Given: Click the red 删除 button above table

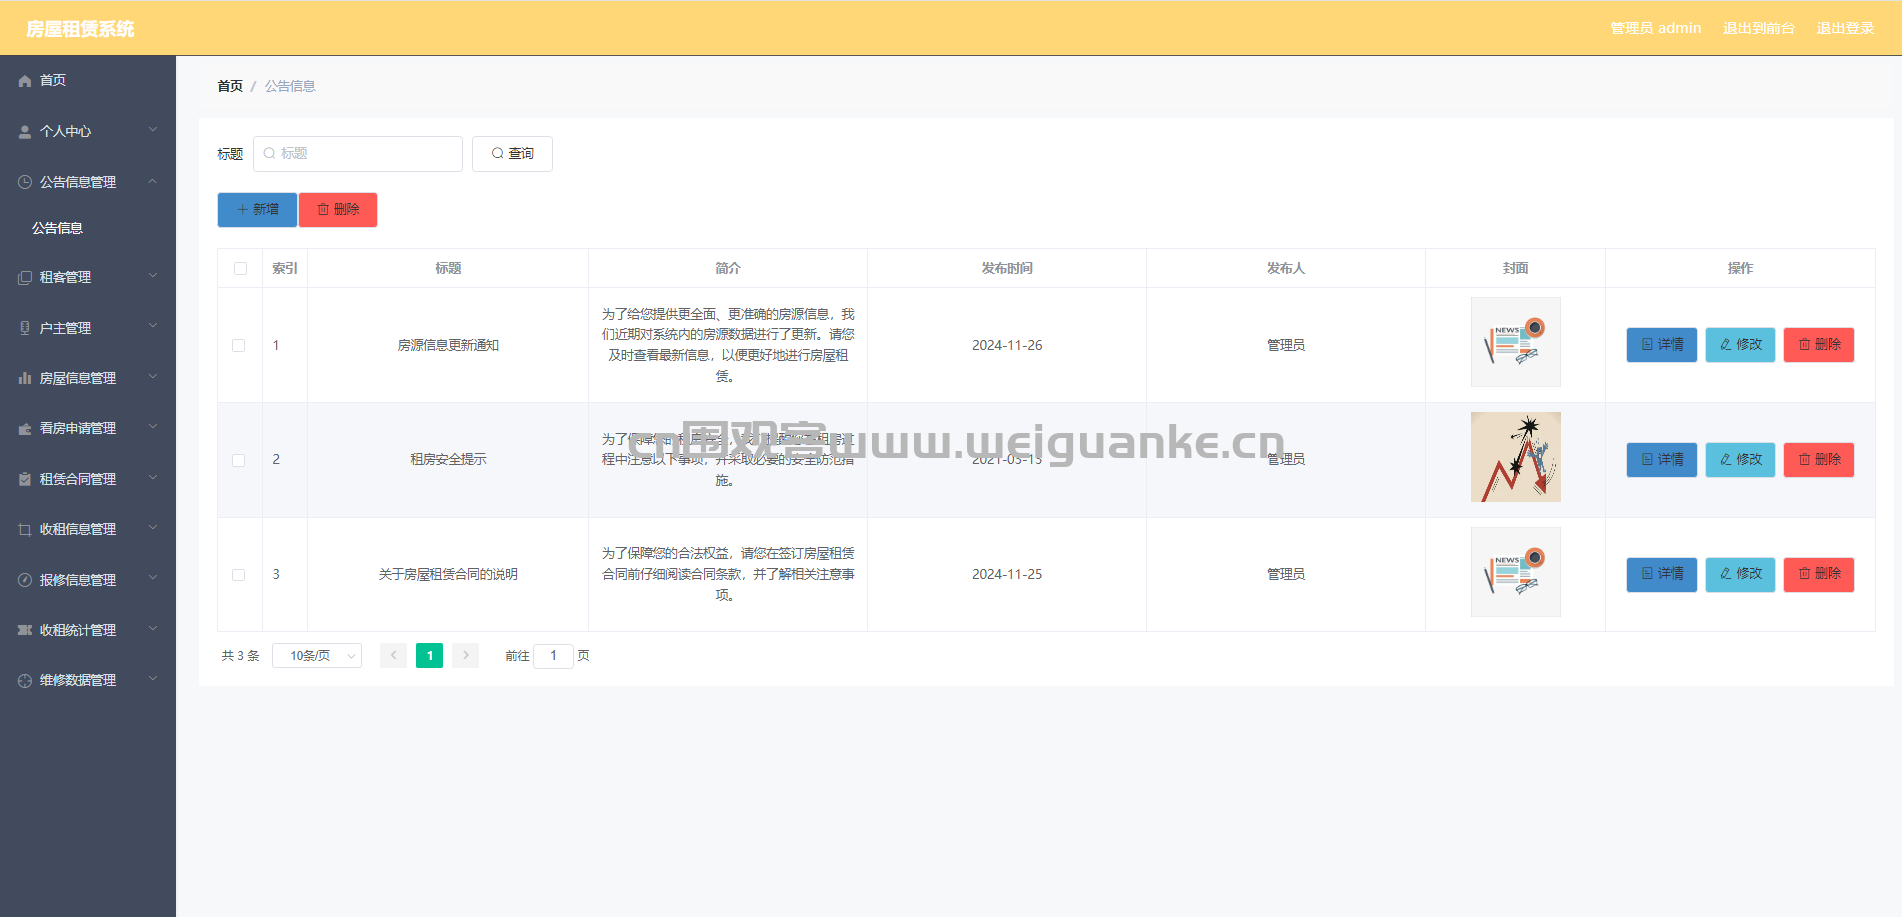Looking at the screenshot, I should 338,210.
